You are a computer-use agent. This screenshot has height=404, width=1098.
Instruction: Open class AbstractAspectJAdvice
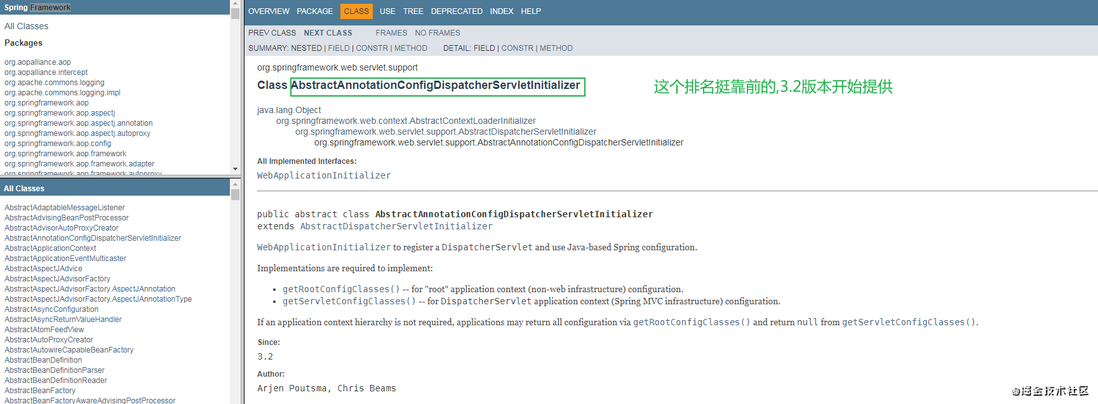click(x=43, y=269)
